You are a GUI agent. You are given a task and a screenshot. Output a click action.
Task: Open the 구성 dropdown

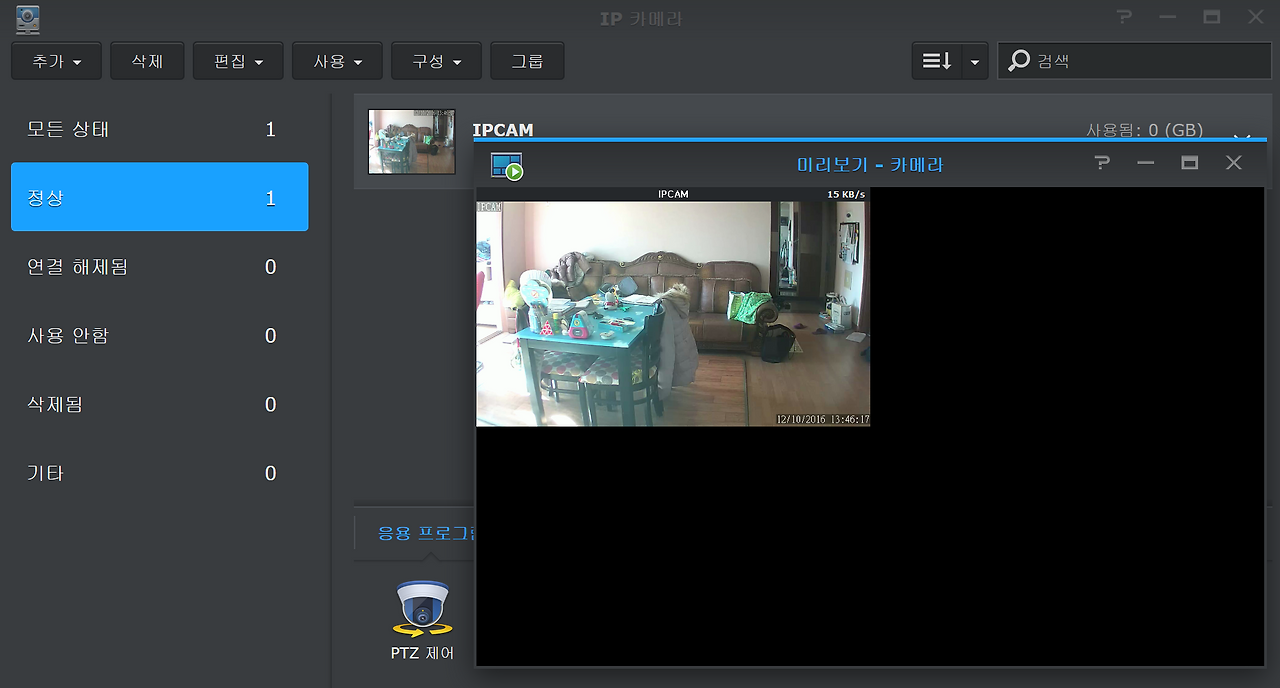coord(436,60)
